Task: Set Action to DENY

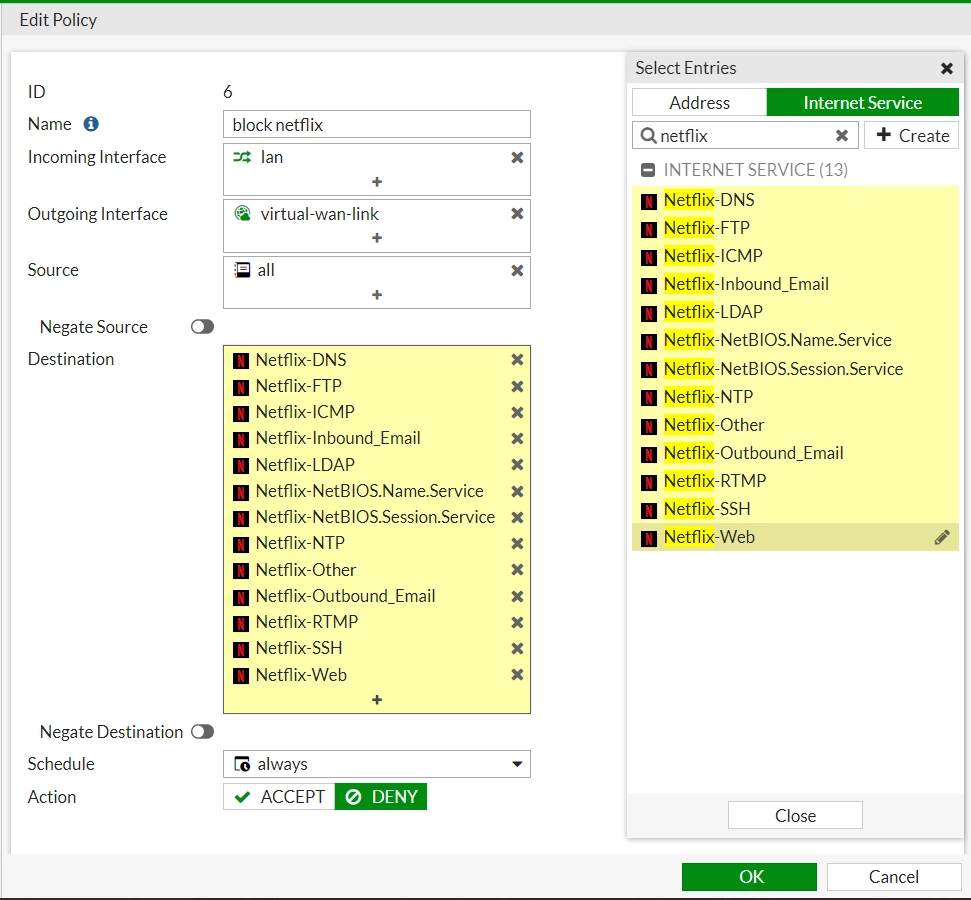Action: click(381, 797)
